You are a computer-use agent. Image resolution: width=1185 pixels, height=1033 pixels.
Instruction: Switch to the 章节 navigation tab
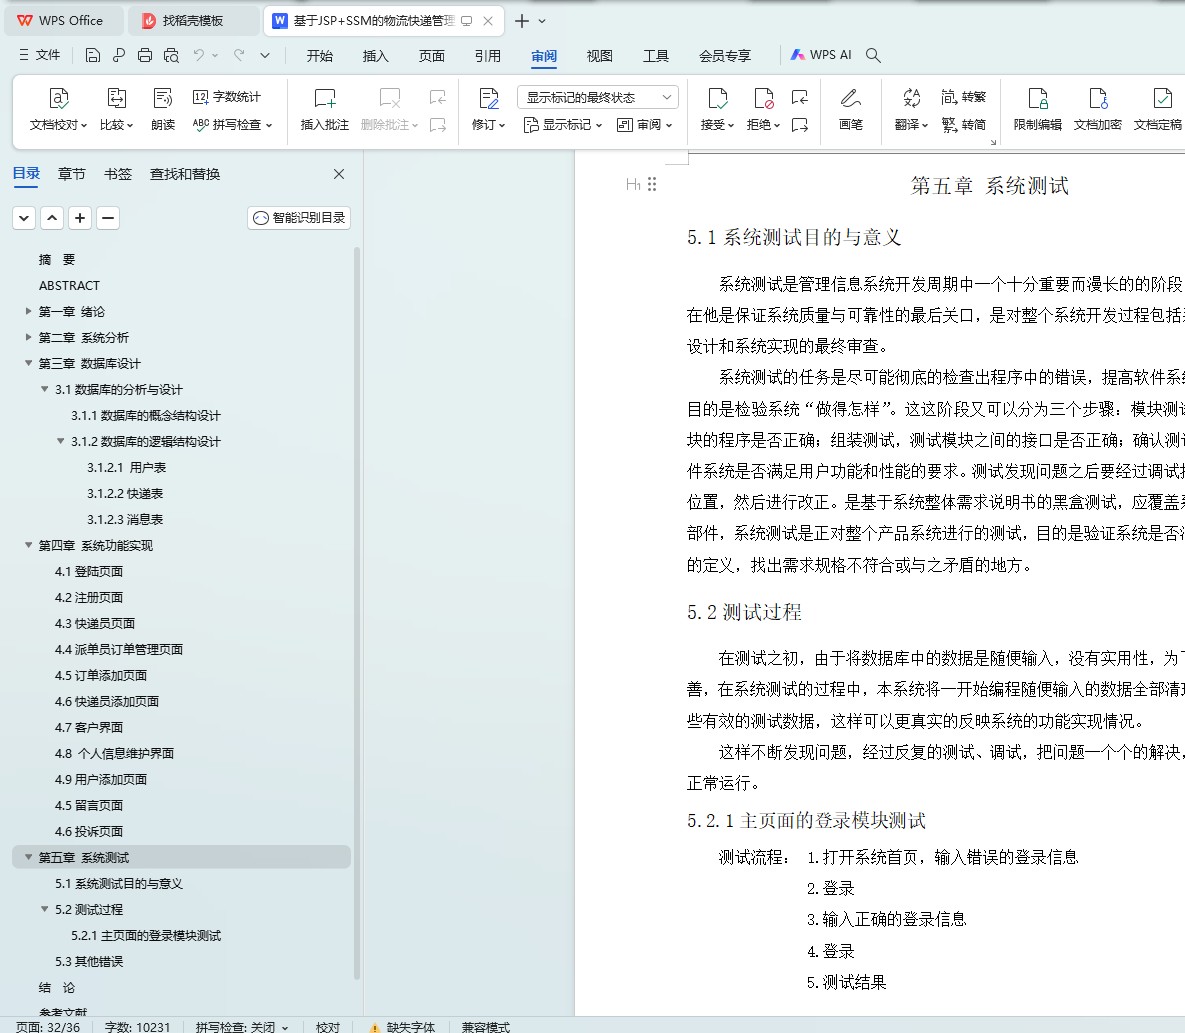tap(72, 174)
